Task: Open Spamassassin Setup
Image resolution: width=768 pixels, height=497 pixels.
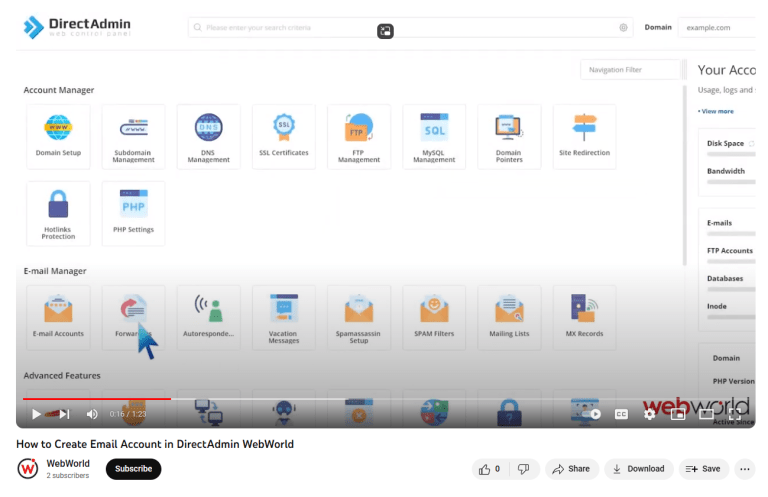Action: [359, 318]
